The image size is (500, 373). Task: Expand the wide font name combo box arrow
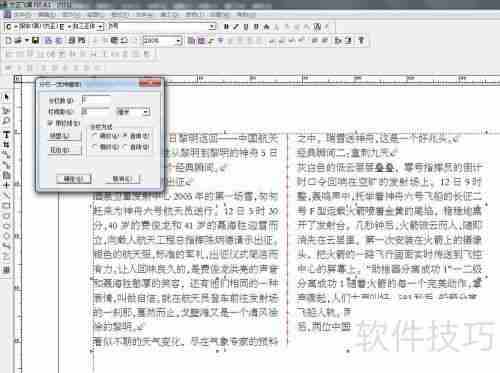[x=212, y=27]
